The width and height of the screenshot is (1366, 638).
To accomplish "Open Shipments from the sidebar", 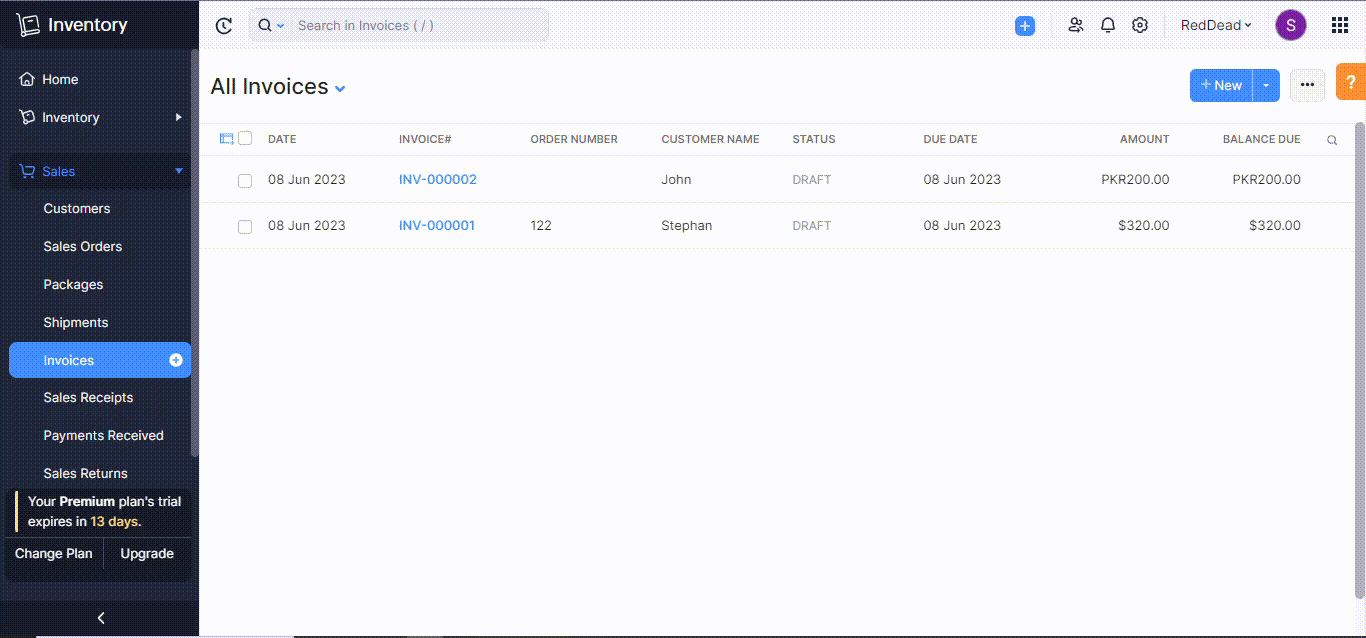I will pos(75,322).
